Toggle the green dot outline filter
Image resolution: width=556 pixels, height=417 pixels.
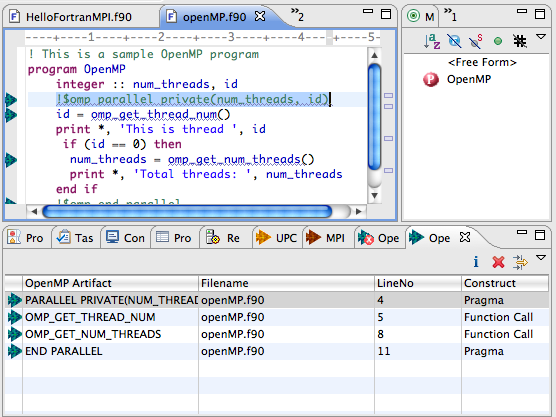(498, 41)
